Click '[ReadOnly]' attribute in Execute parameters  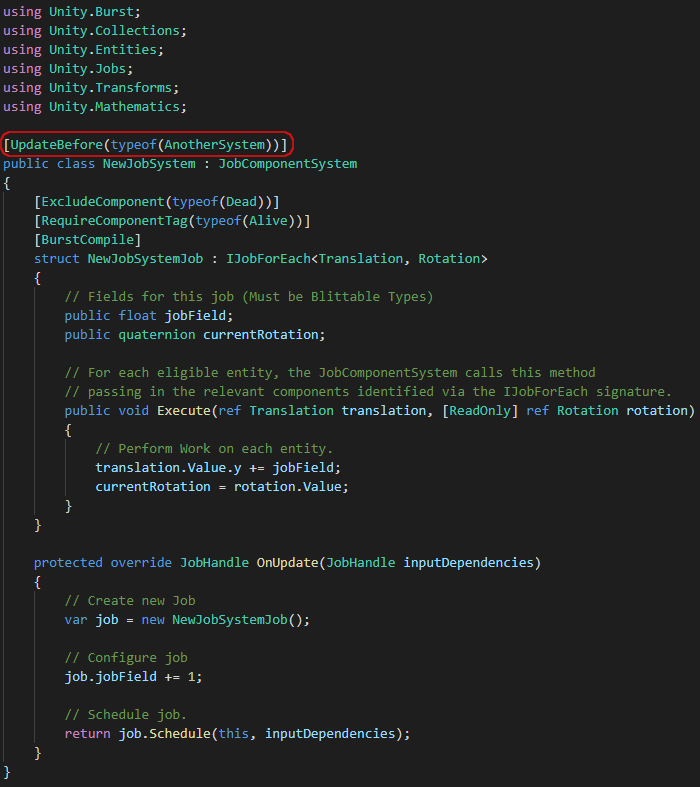(x=480, y=411)
